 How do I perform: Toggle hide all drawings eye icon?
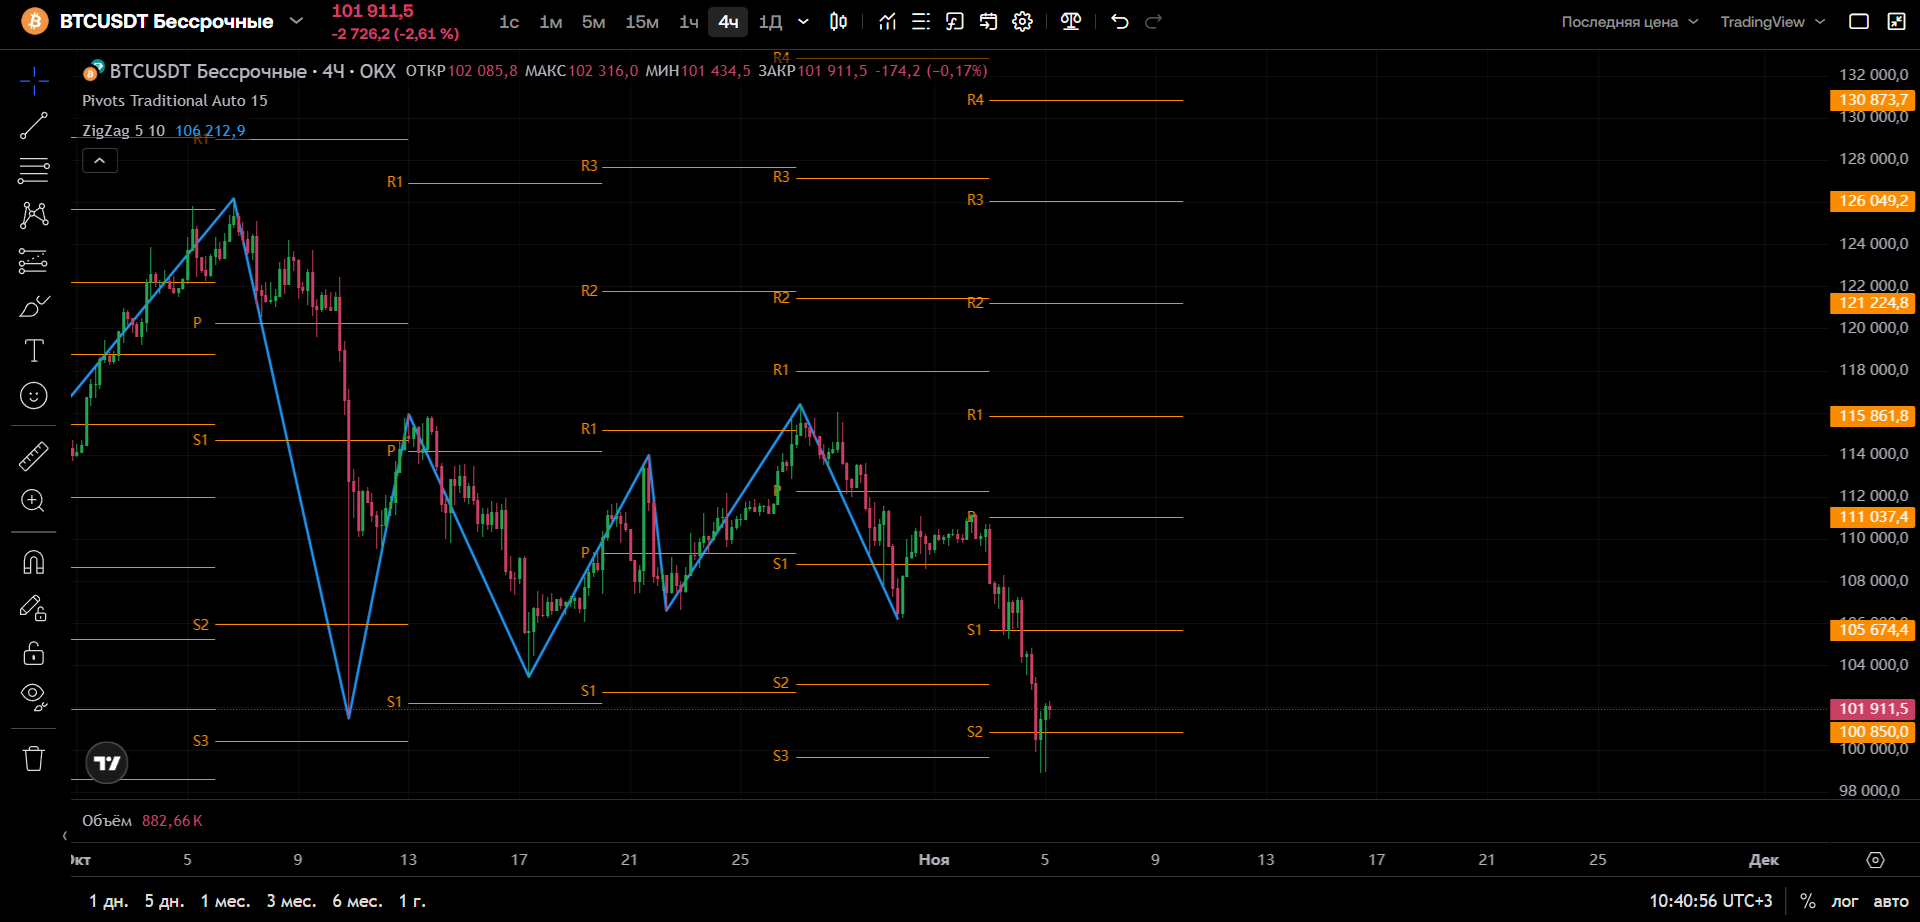(x=34, y=697)
